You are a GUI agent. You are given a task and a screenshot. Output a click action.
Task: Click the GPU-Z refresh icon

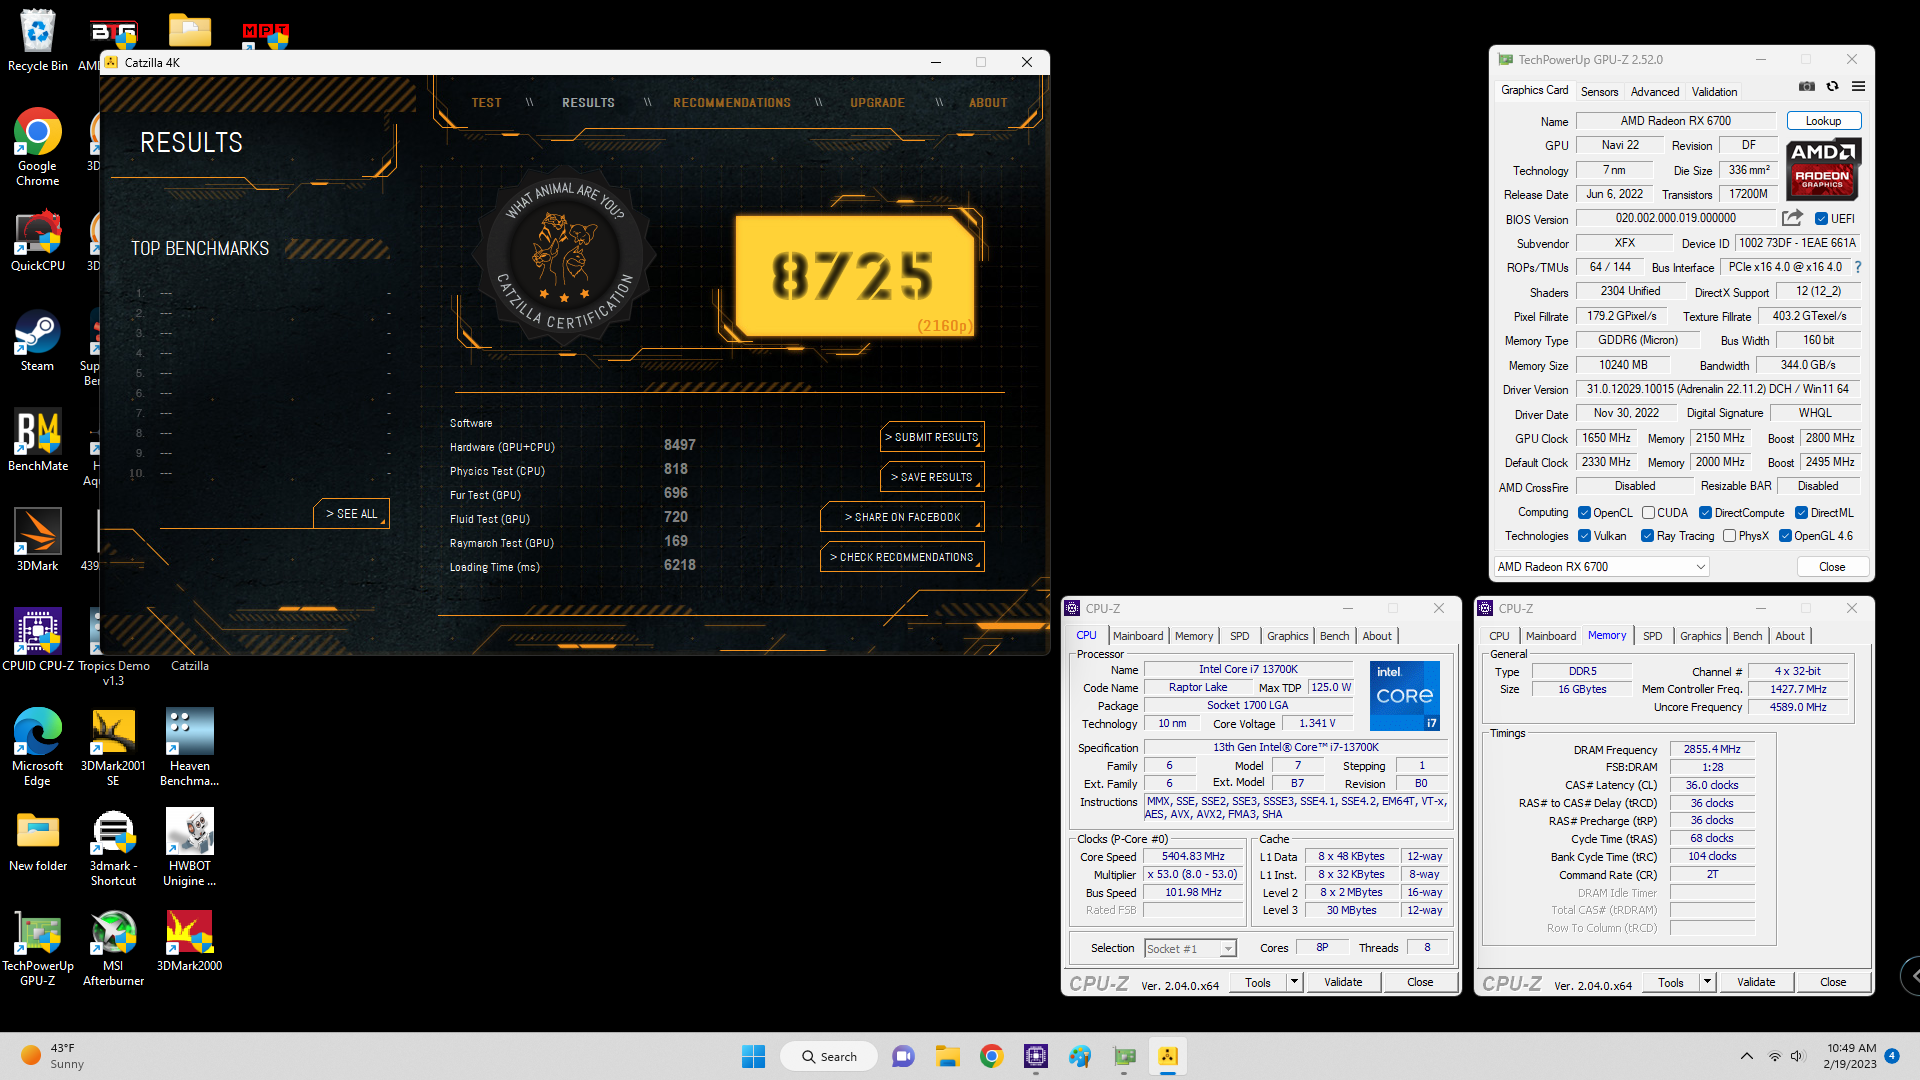tap(1832, 87)
